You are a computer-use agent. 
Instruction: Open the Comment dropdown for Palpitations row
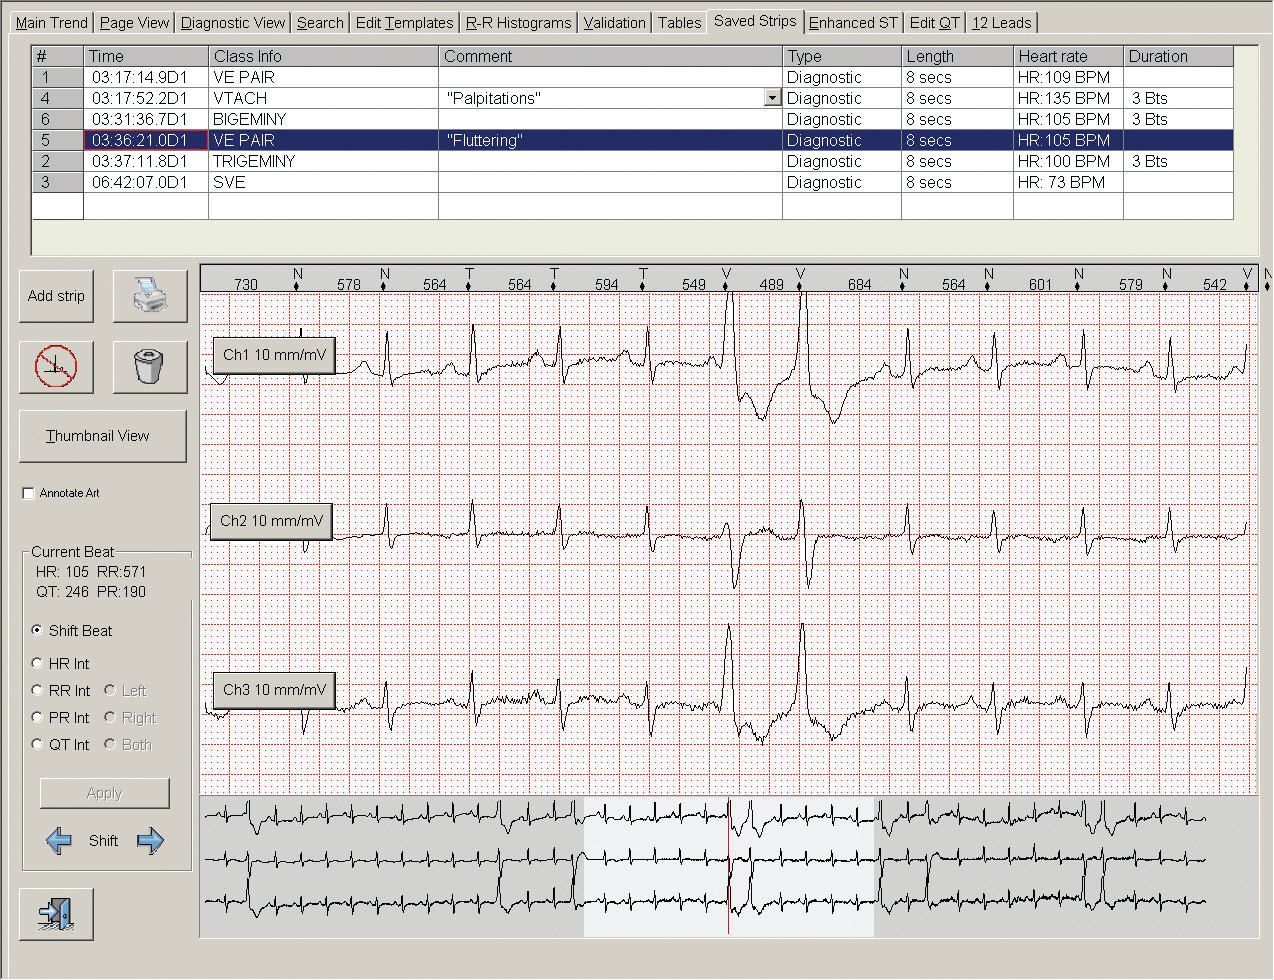(x=772, y=98)
